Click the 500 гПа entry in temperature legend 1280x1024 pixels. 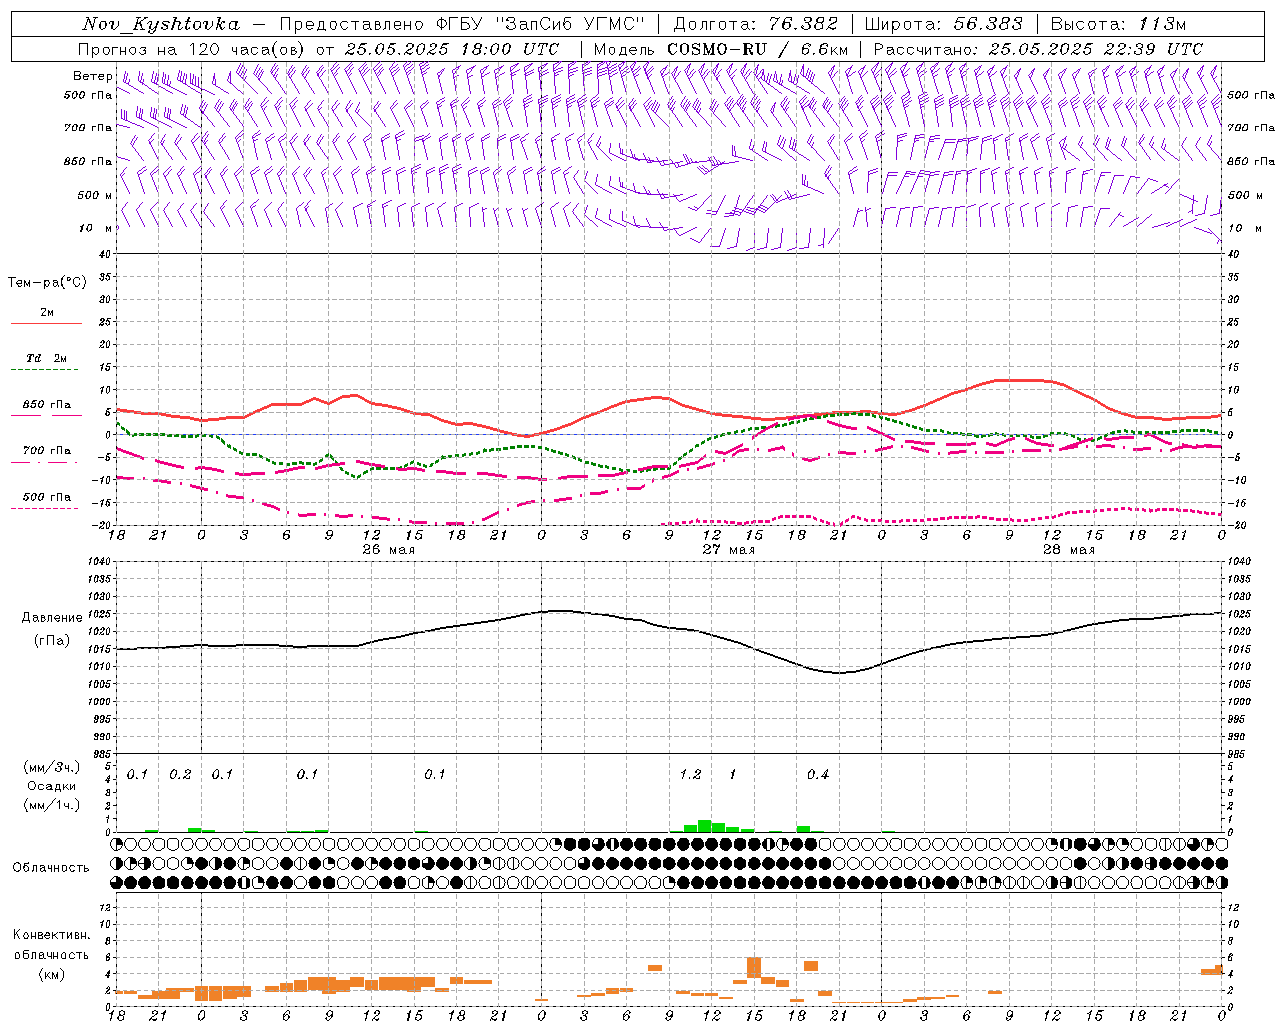tap(47, 497)
